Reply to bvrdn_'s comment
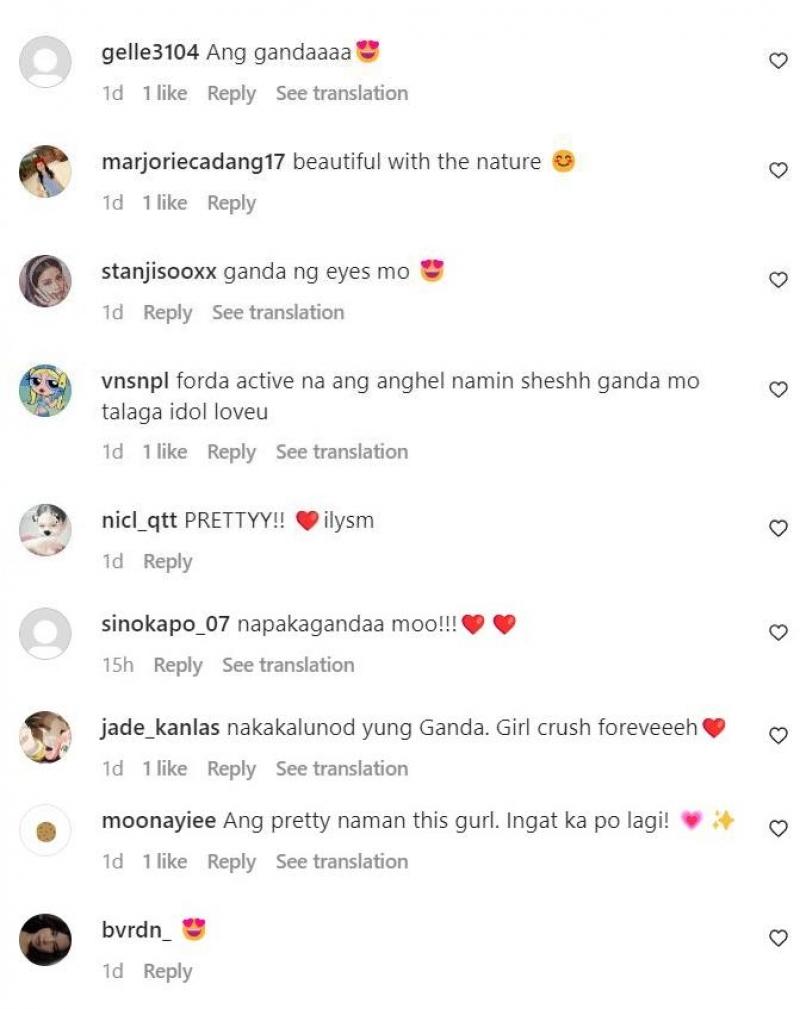800x1009 pixels. [x=167, y=971]
